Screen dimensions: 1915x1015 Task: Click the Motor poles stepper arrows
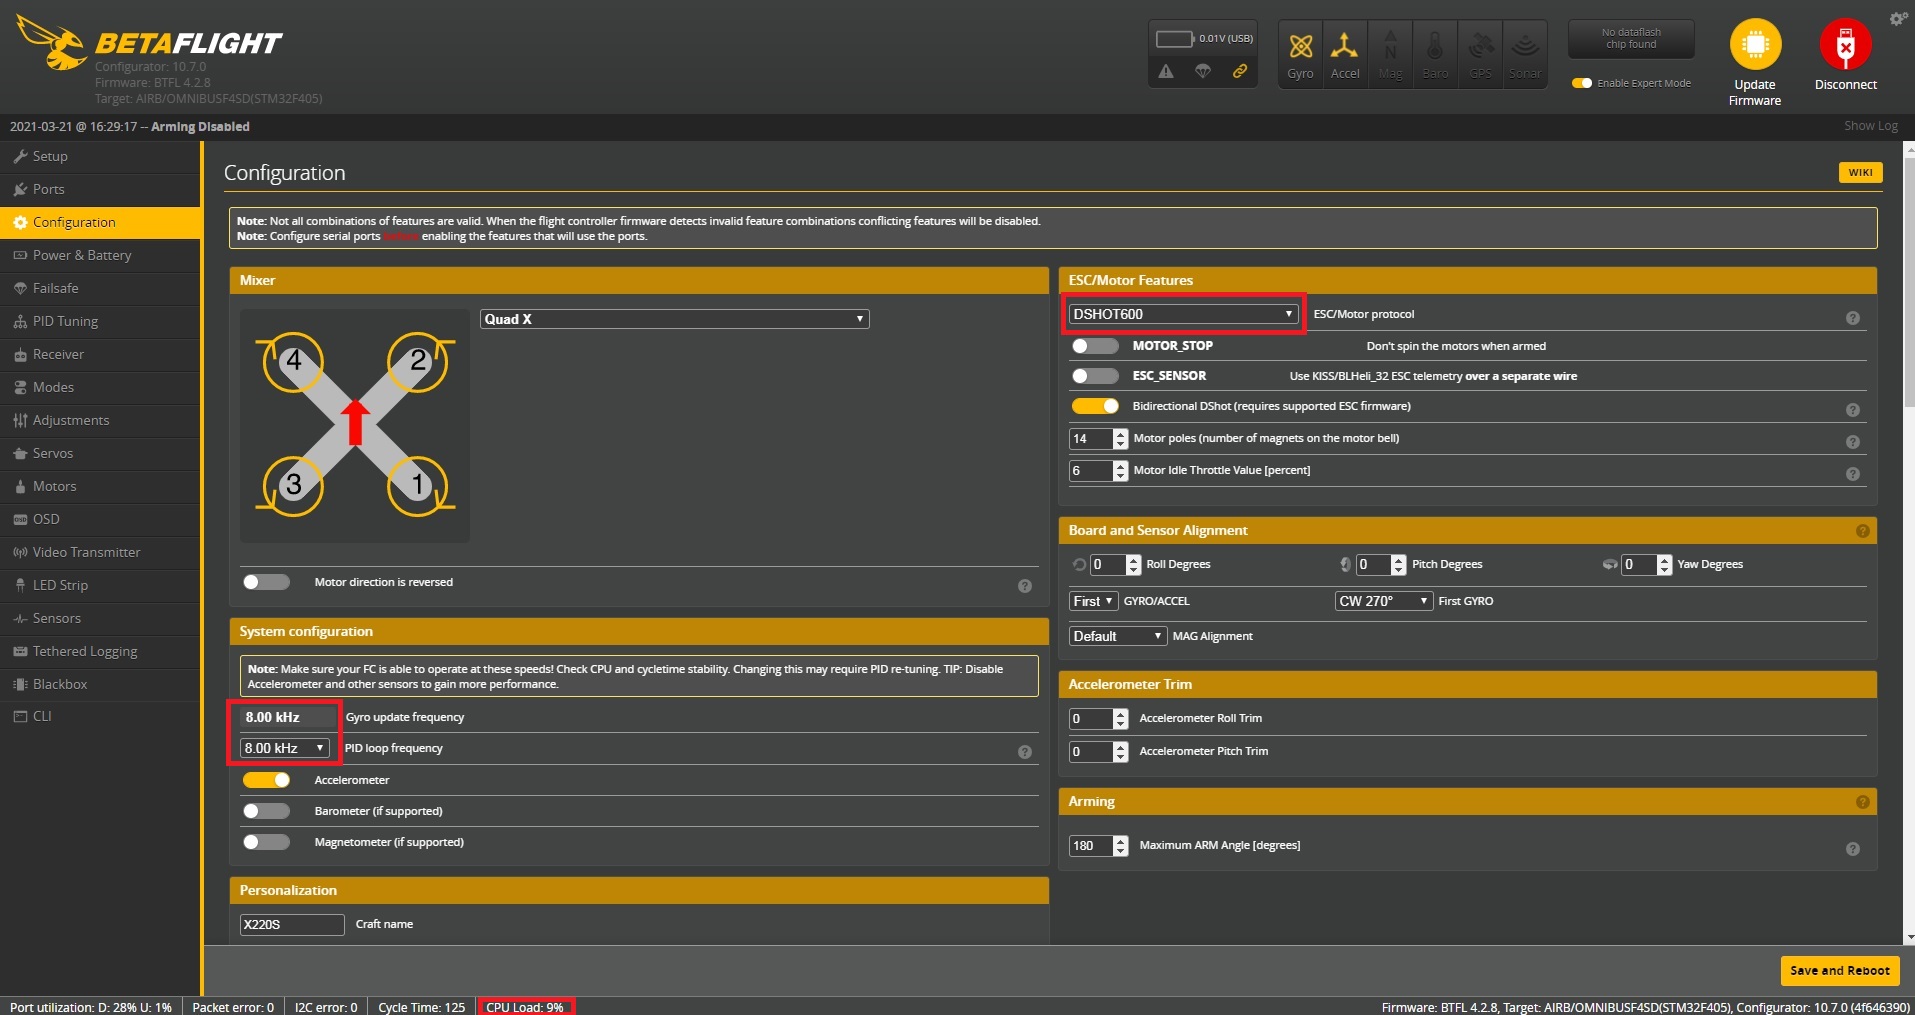[1120, 439]
